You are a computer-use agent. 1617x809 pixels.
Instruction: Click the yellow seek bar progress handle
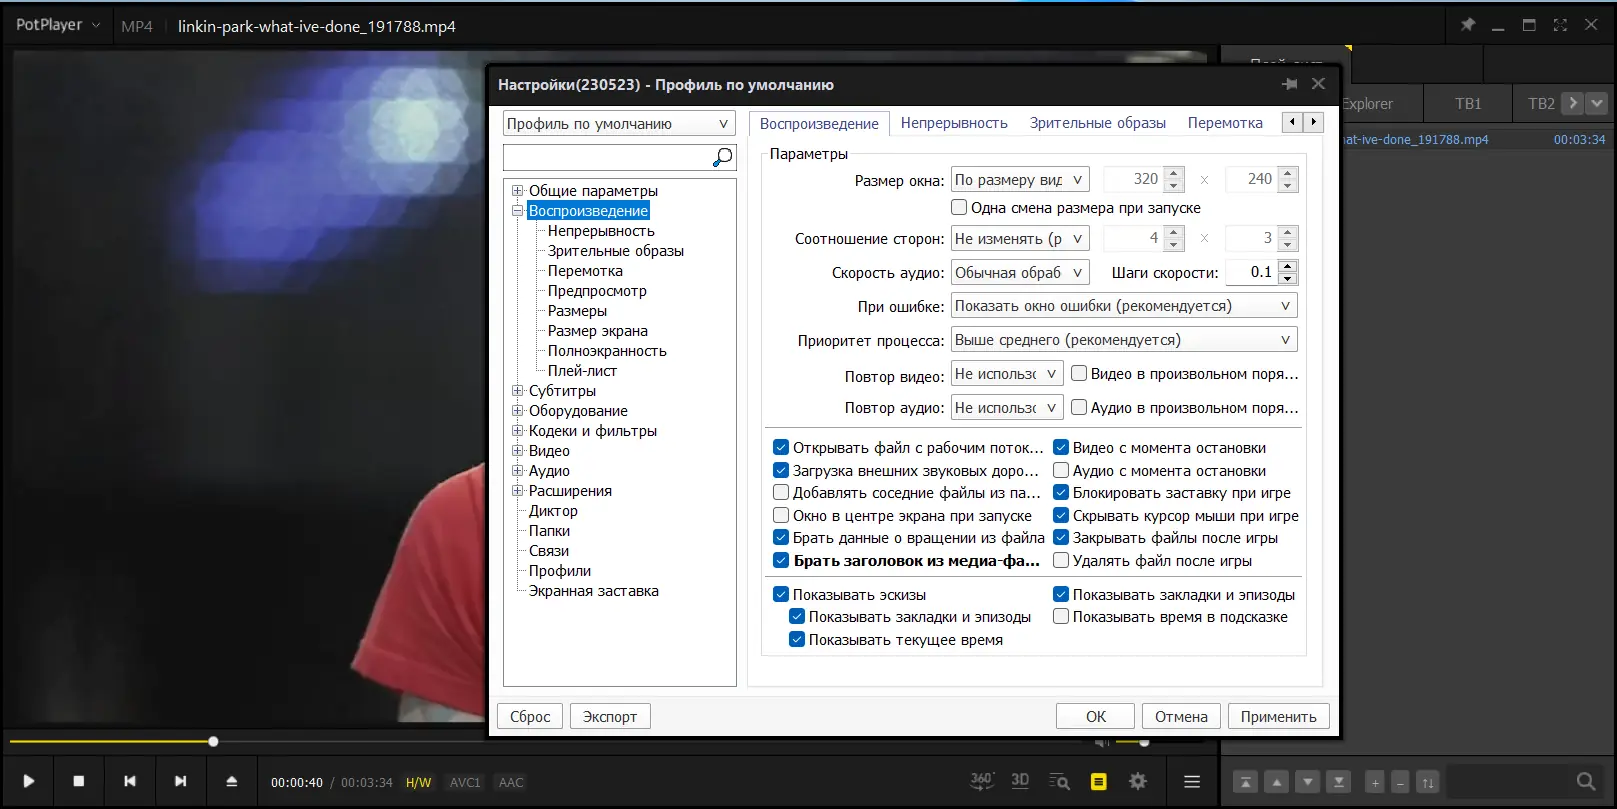coord(213,742)
